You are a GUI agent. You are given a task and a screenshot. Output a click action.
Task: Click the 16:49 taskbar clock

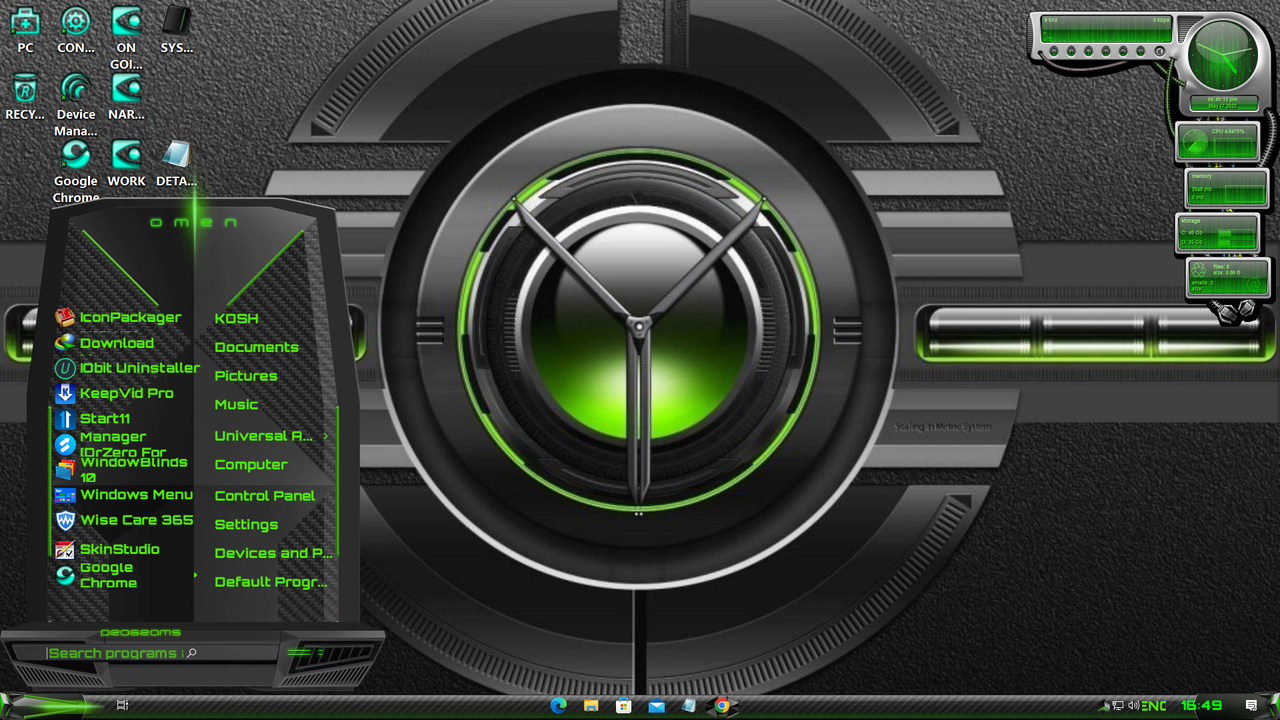[1201, 706]
